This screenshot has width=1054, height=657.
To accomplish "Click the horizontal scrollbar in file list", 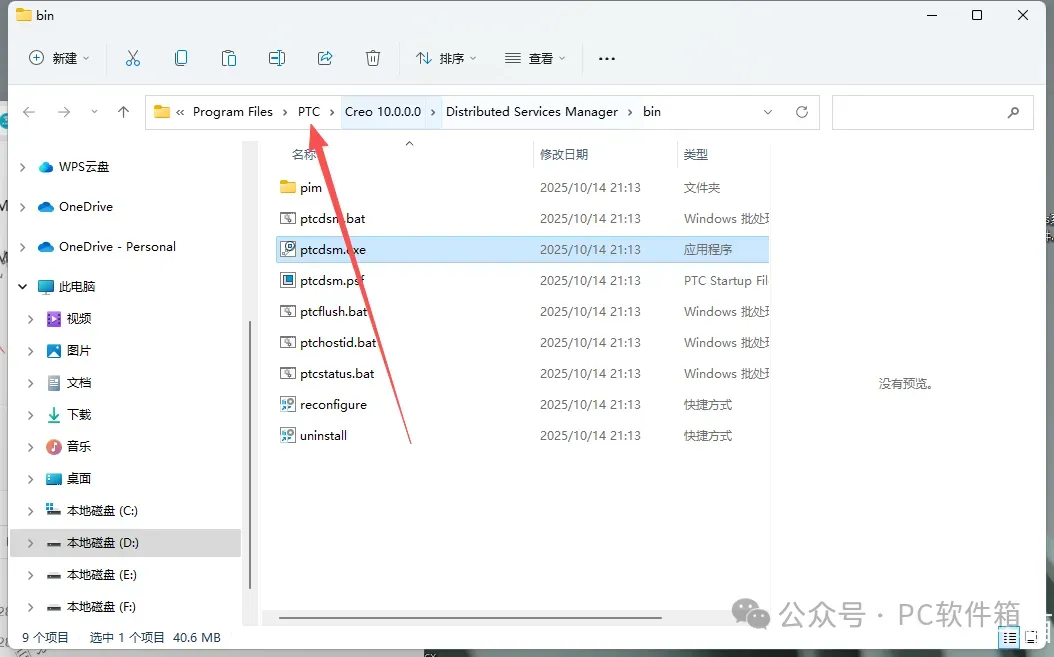I will point(470,617).
